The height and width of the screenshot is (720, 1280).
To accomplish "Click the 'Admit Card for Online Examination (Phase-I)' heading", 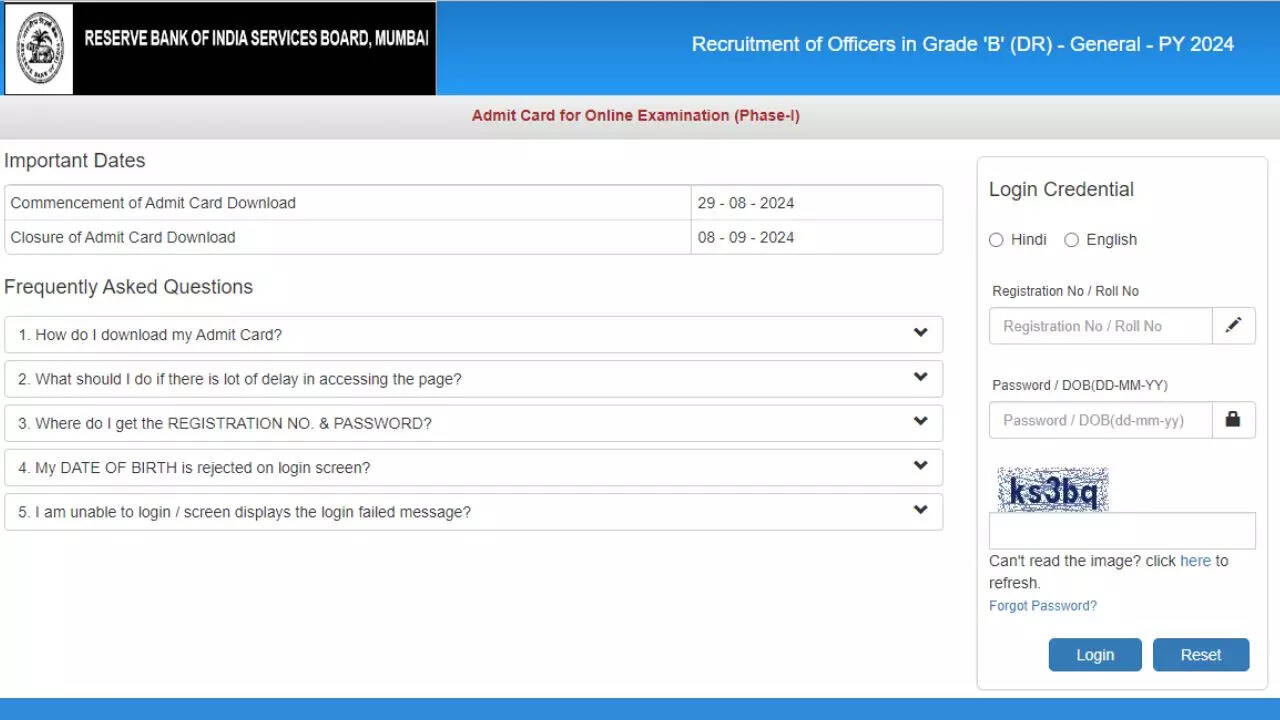I will (x=635, y=116).
